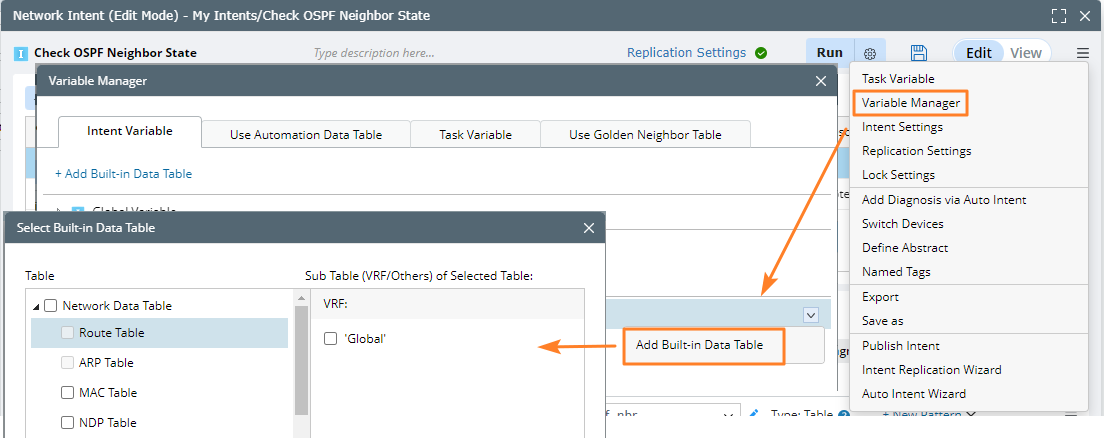Click the fullscreen icon in title bar
Viewport: 1104px width, 438px height.
coord(1059,16)
